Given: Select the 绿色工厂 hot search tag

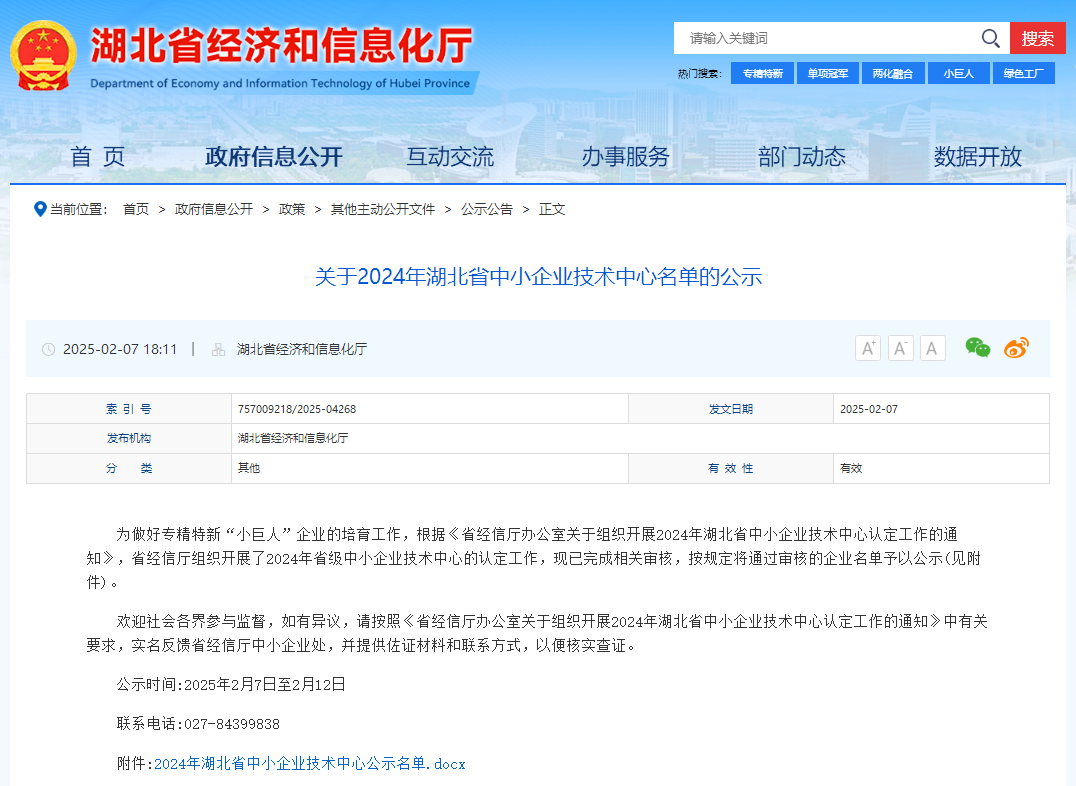Looking at the screenshot, I should pyautogui.click(x=1023, y=73).
